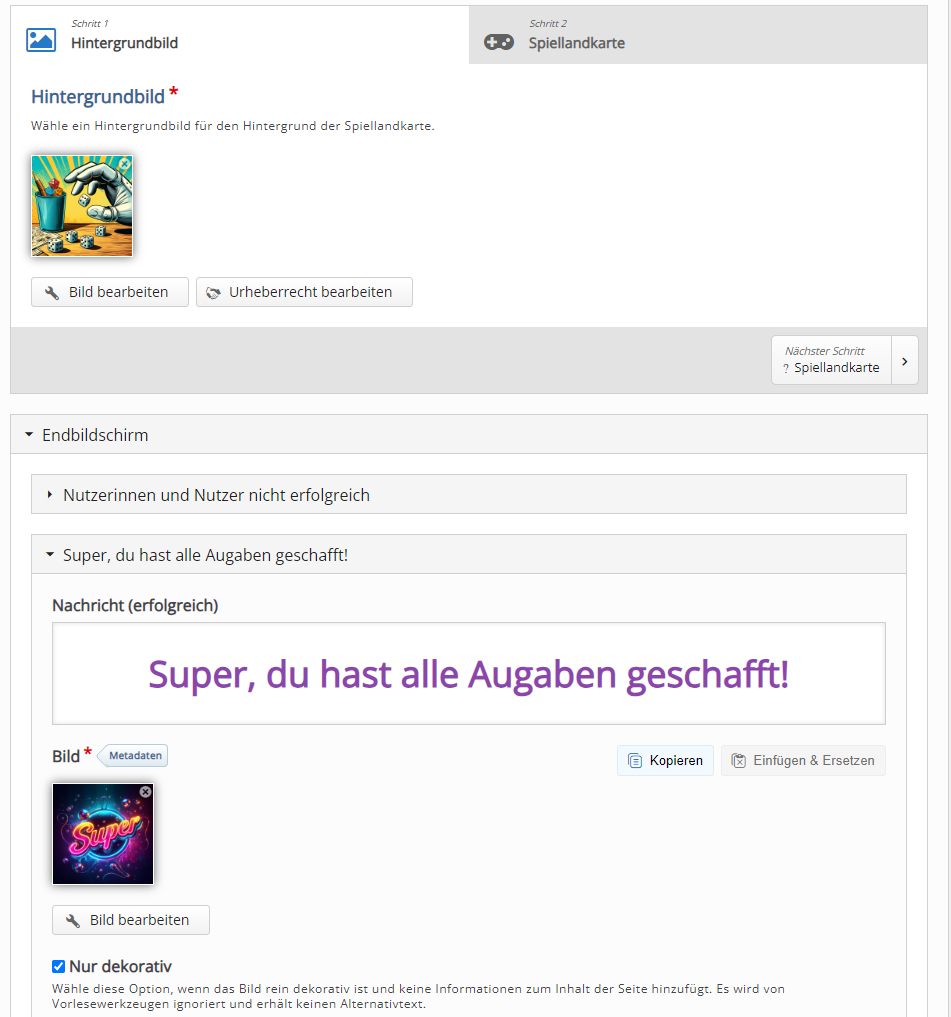The image size is (951, 1017).
Task: Click the paste icon in Einfügen & Ersetzen
Action: tap(738, 761)
